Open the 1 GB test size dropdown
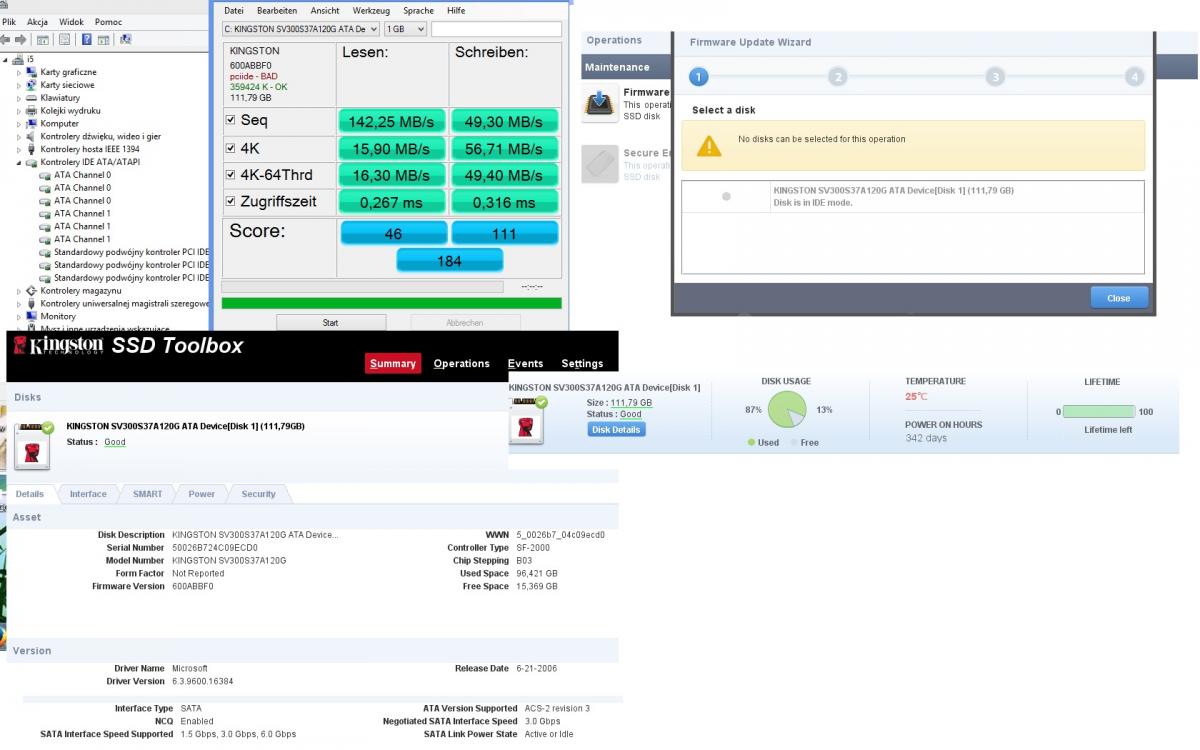 (405, 30)
